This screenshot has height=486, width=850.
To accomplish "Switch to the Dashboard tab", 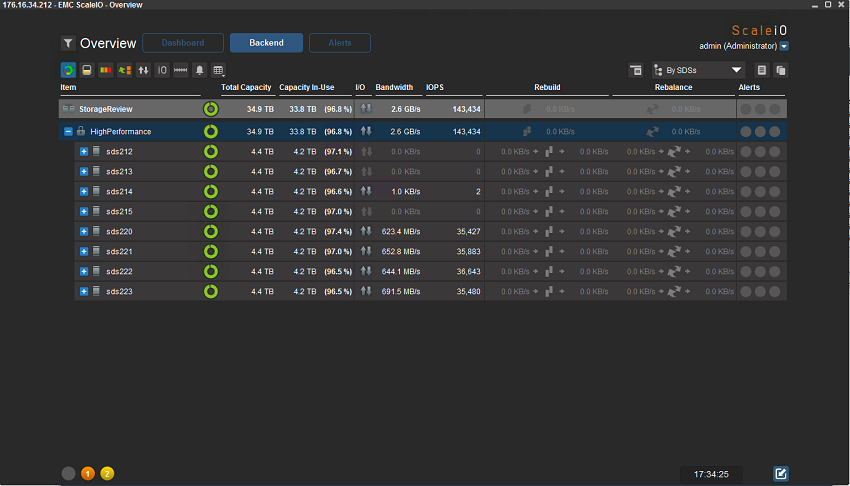I will pyautogui.click(x=183, y=43).
